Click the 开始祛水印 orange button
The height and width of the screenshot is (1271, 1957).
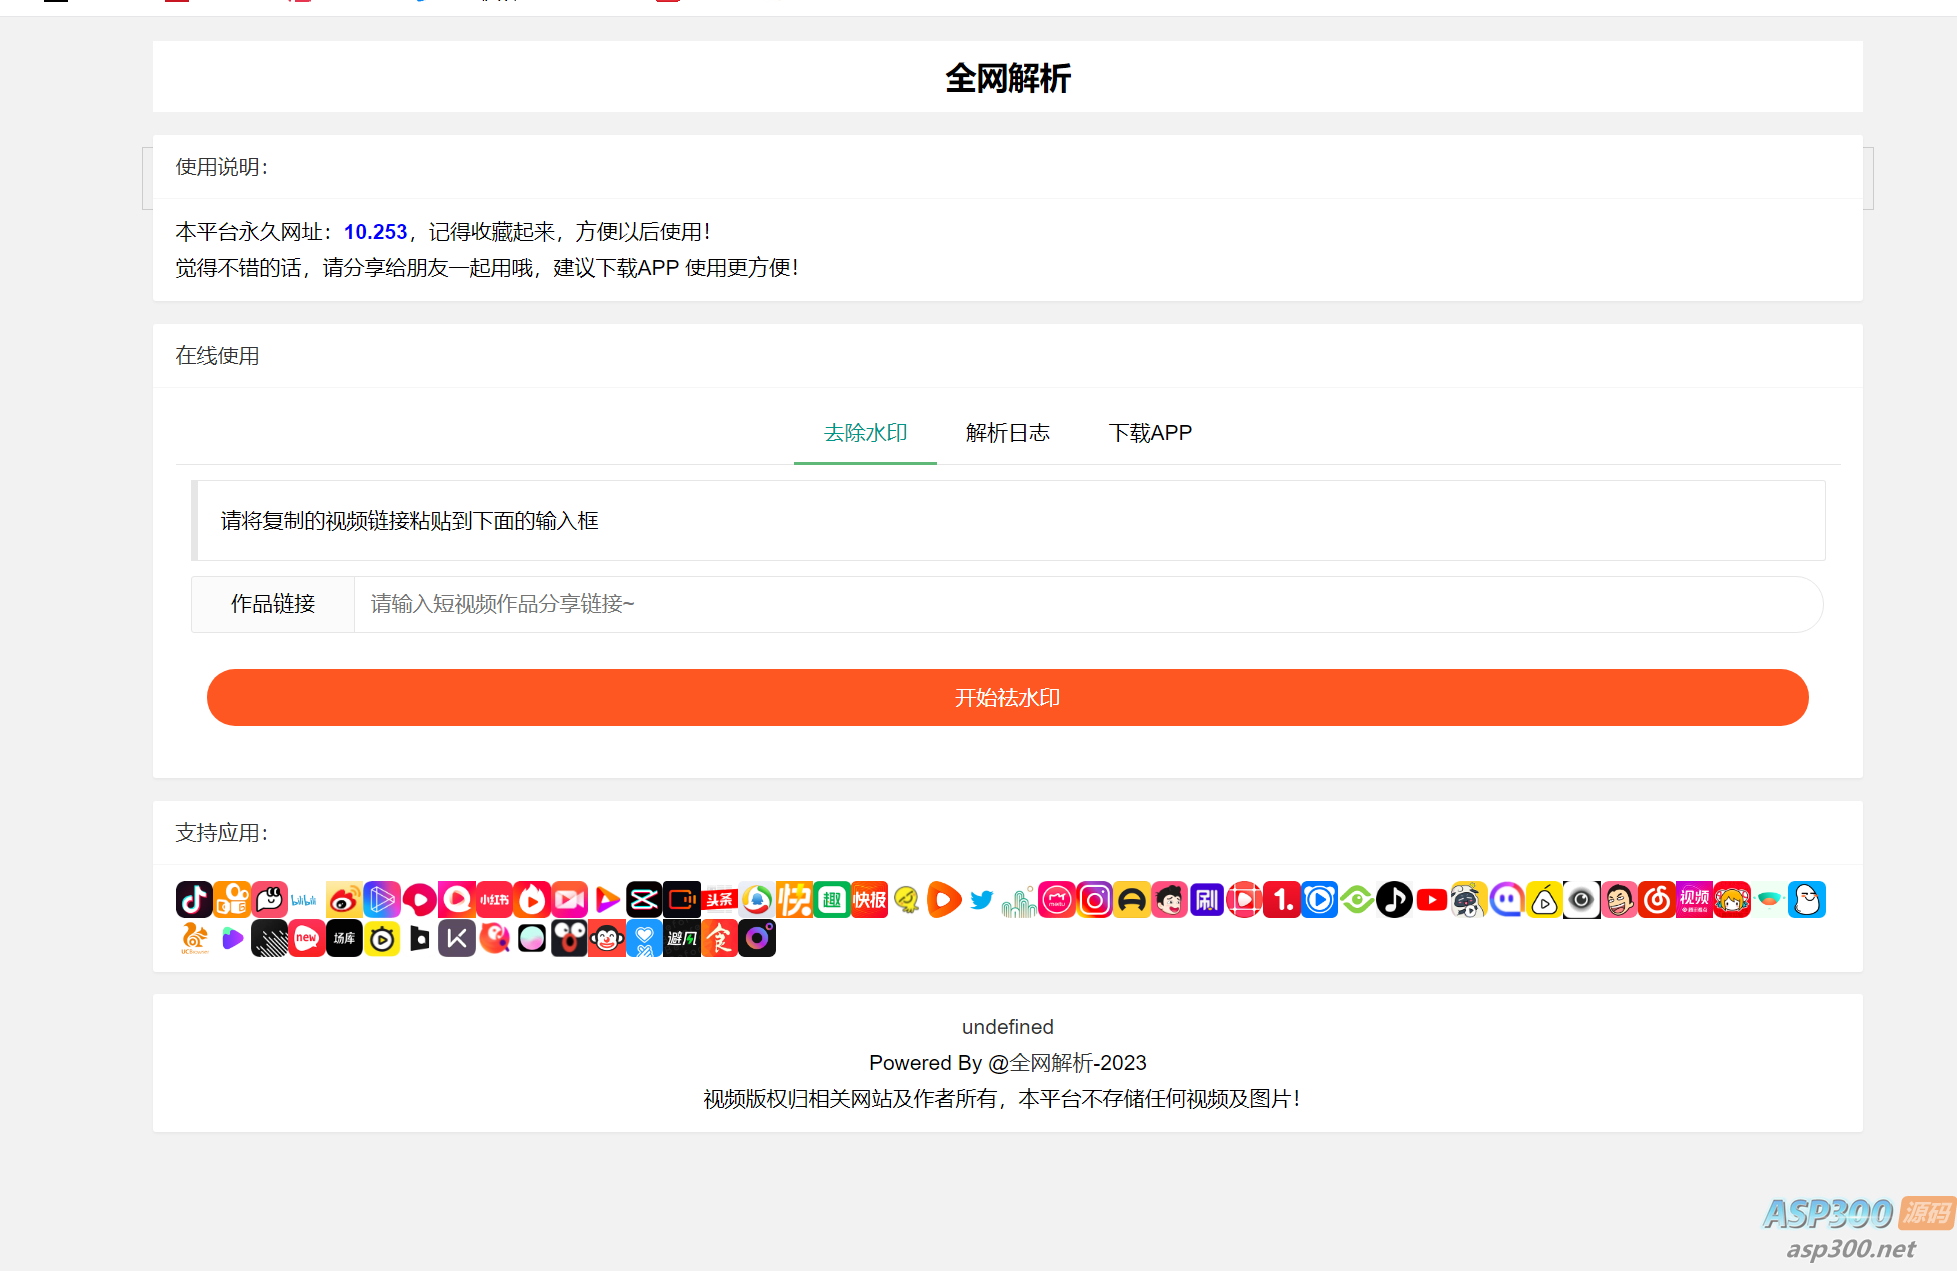coord(1008,697)
